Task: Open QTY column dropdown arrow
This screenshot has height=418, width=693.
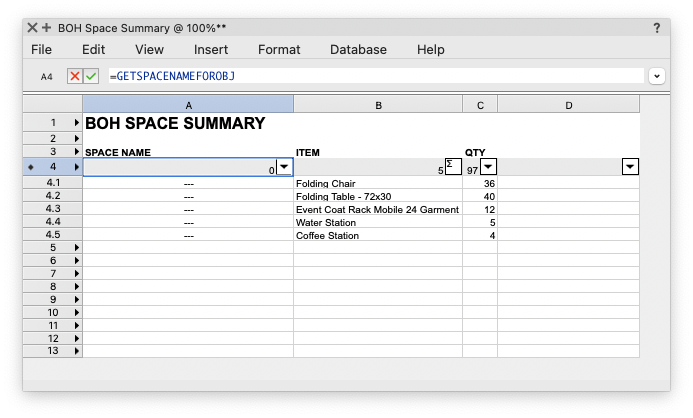Action: pyautogui.click(x=488, y=167)
